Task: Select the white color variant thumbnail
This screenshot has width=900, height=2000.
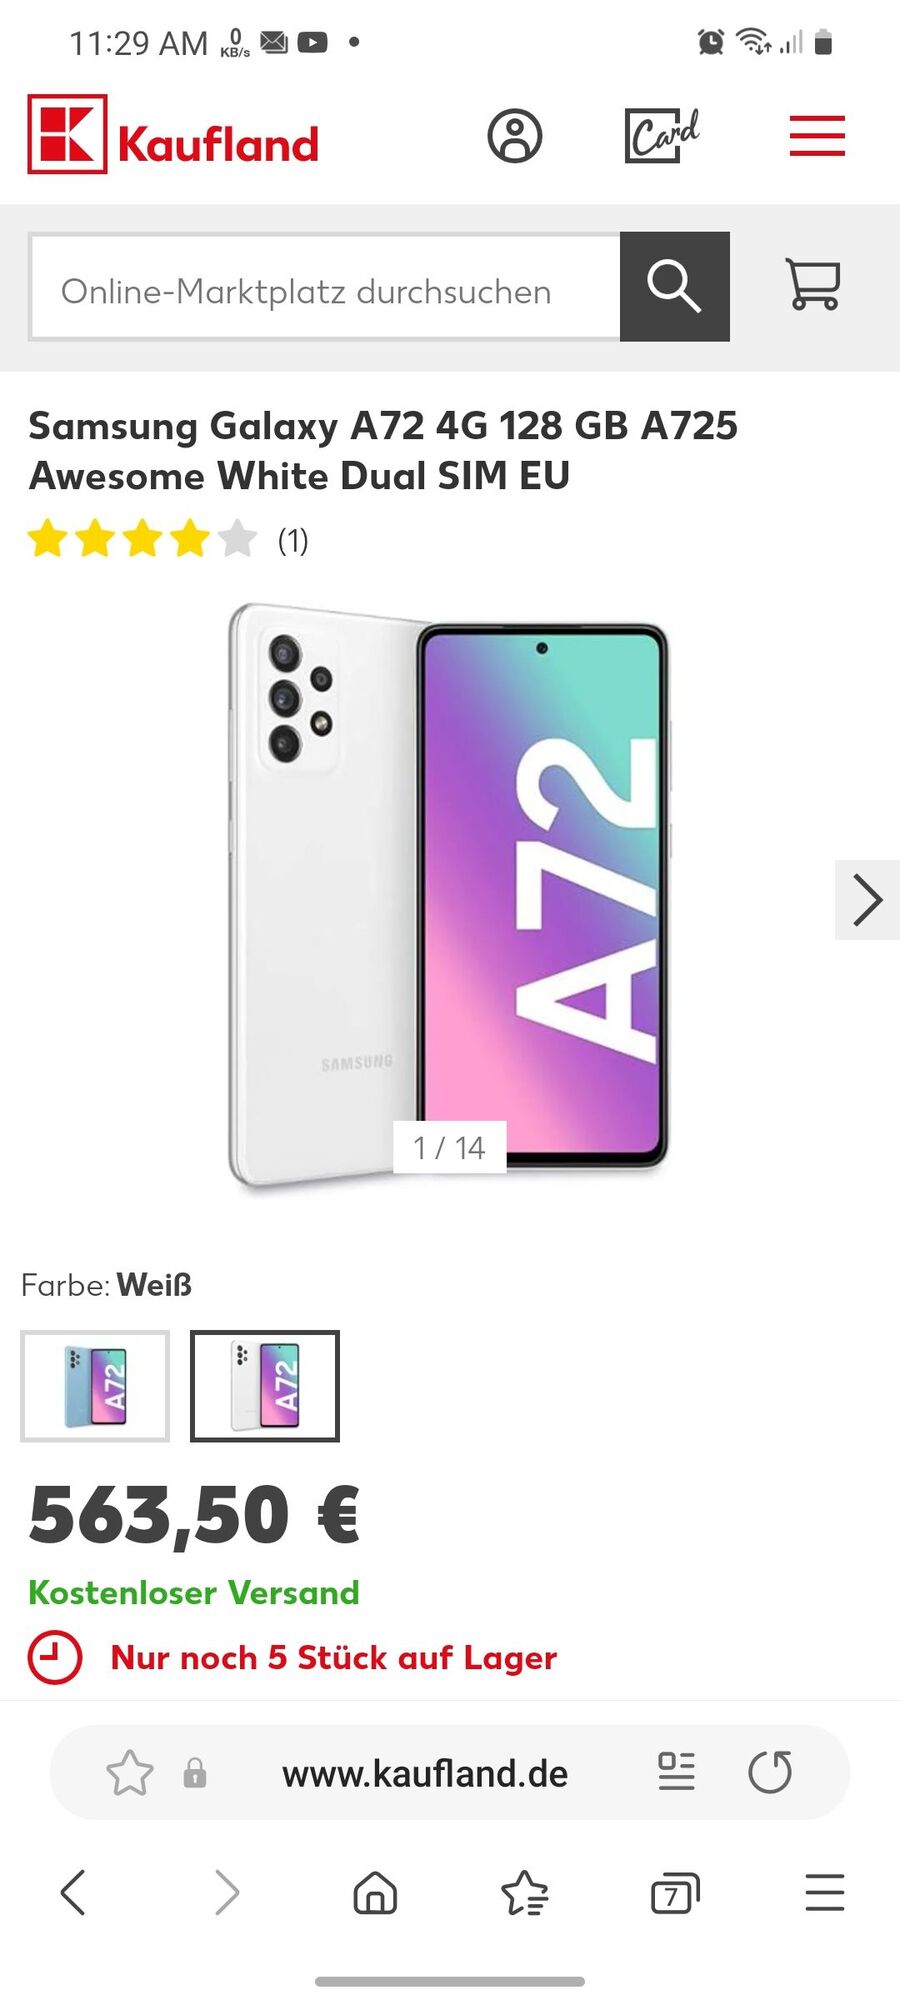Action: click(265, 1386)
